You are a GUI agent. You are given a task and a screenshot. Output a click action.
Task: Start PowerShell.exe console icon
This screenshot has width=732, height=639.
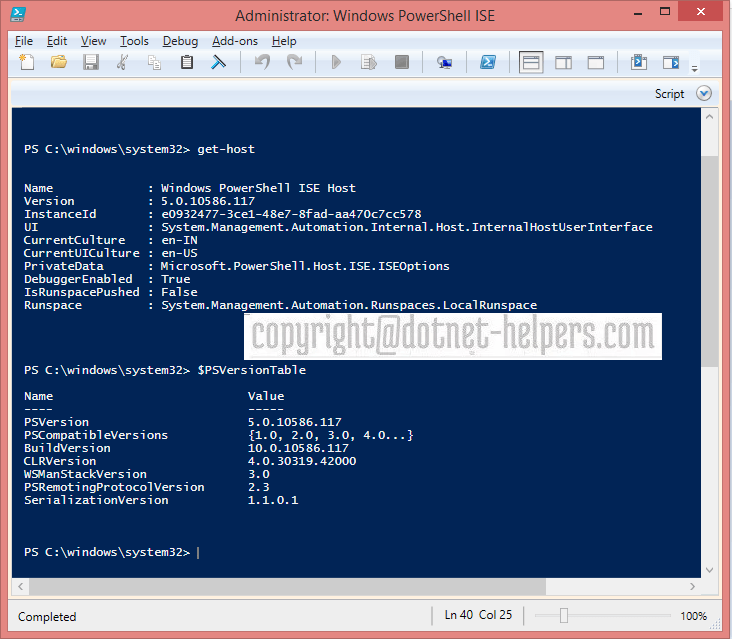click(488, 62)
